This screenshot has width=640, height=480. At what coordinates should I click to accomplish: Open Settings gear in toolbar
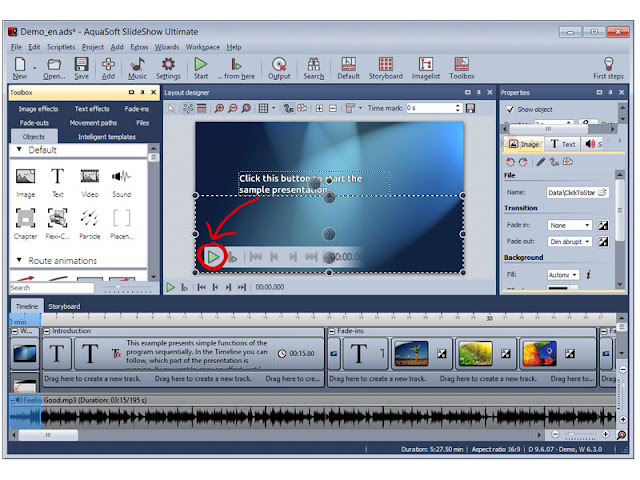click(168, 68)
